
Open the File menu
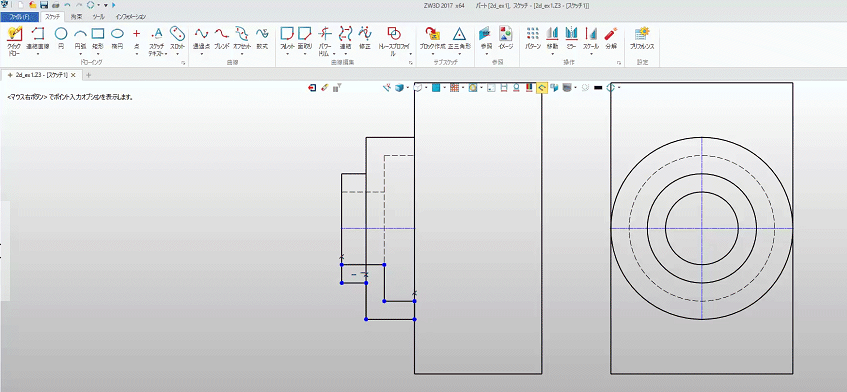coord(19,17)
